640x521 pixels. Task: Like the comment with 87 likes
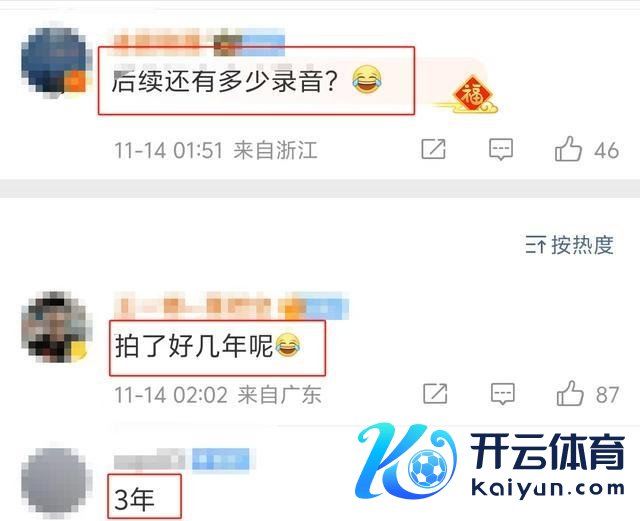point(570,394)
